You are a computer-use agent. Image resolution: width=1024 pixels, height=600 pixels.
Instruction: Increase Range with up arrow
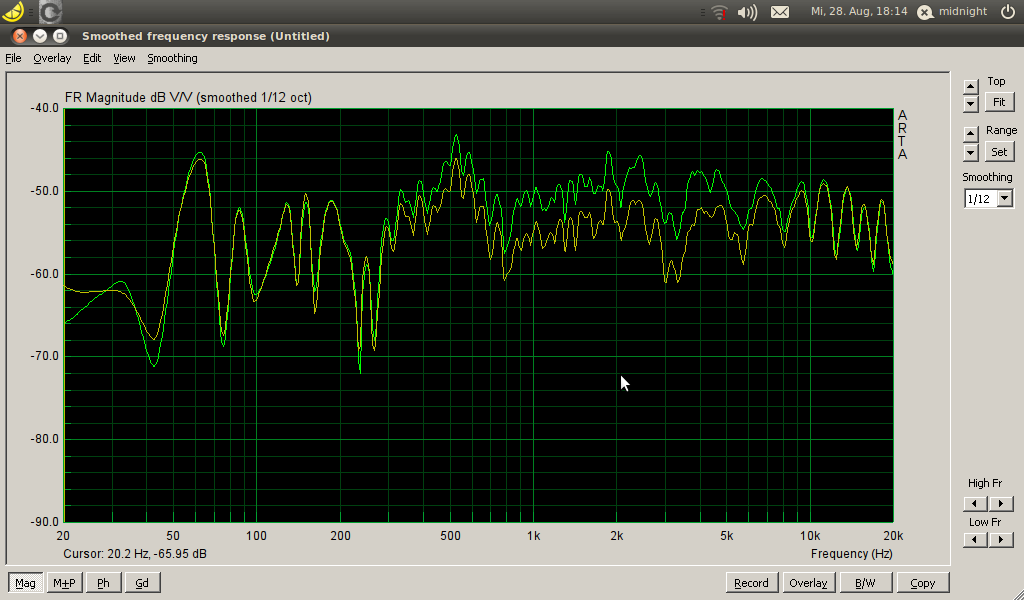pos(970,134)
